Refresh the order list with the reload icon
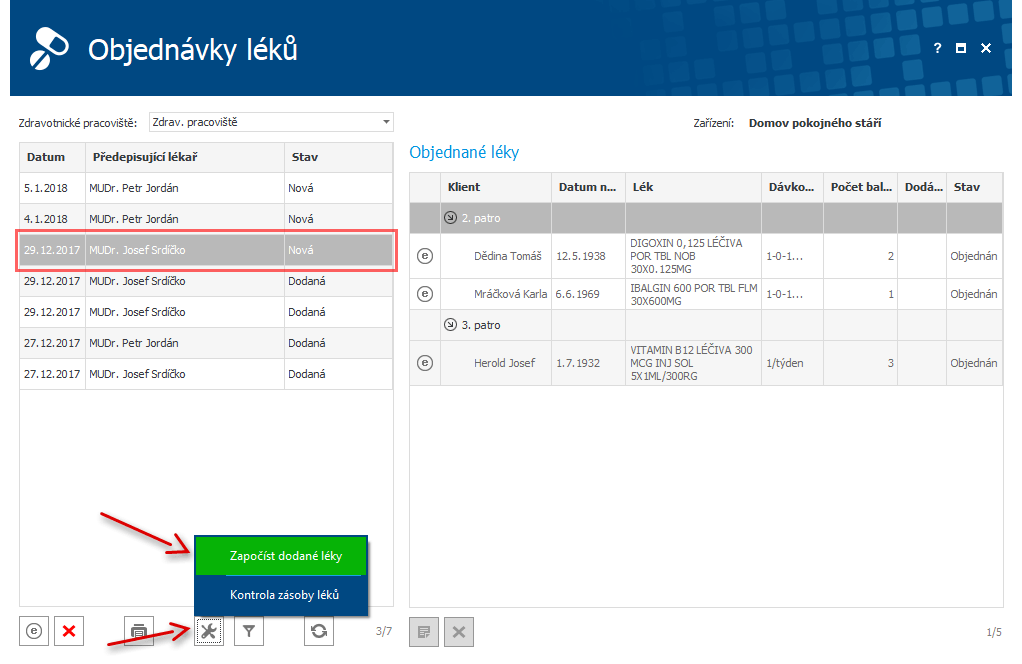The height and width of the screenshot is (664, 1022). (x=319, y=631)
